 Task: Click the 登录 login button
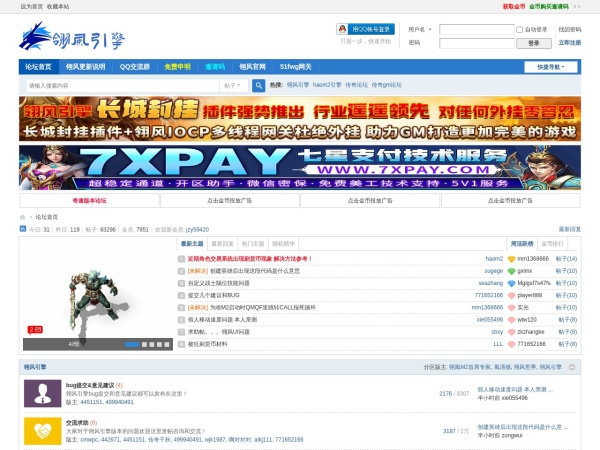click(x=534, y=43)
